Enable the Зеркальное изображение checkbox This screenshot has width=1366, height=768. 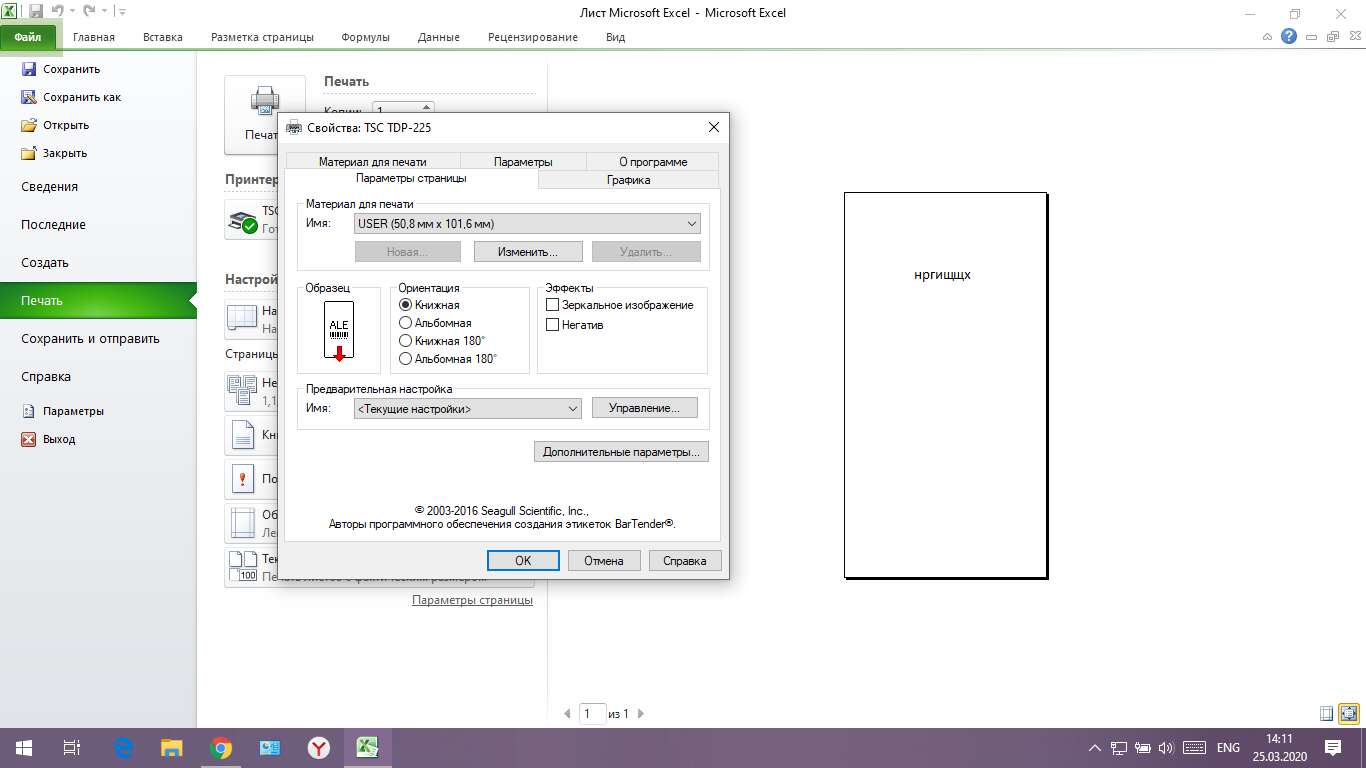(x=552, y=305)
